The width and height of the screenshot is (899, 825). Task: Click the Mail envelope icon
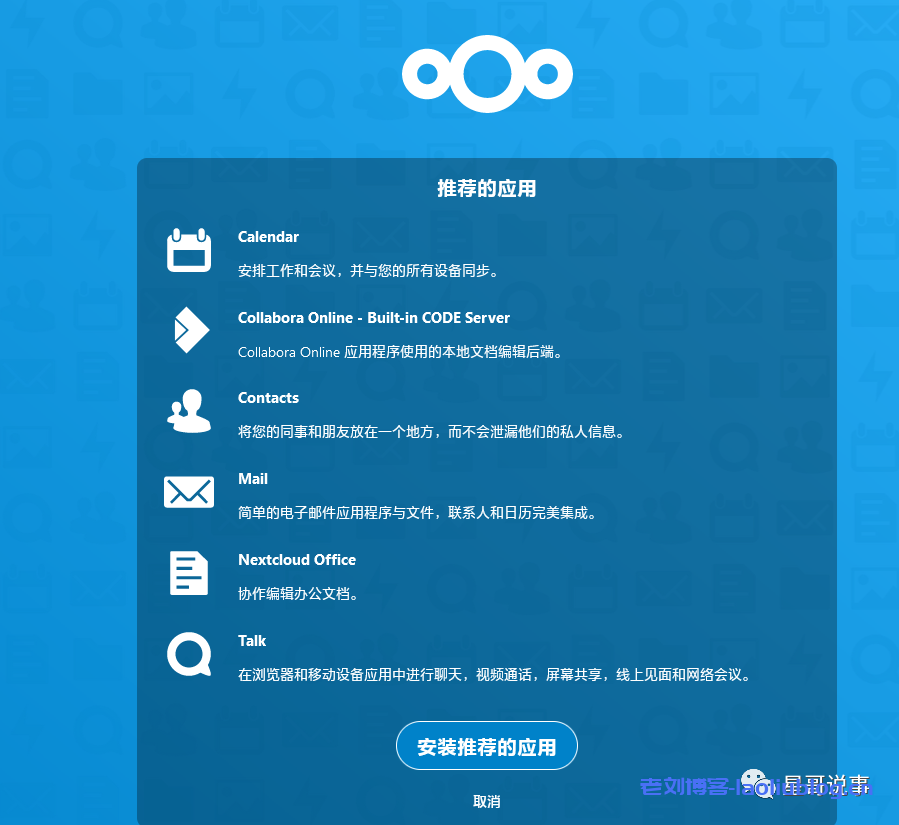pyautogui.click(x=189, y=492)
